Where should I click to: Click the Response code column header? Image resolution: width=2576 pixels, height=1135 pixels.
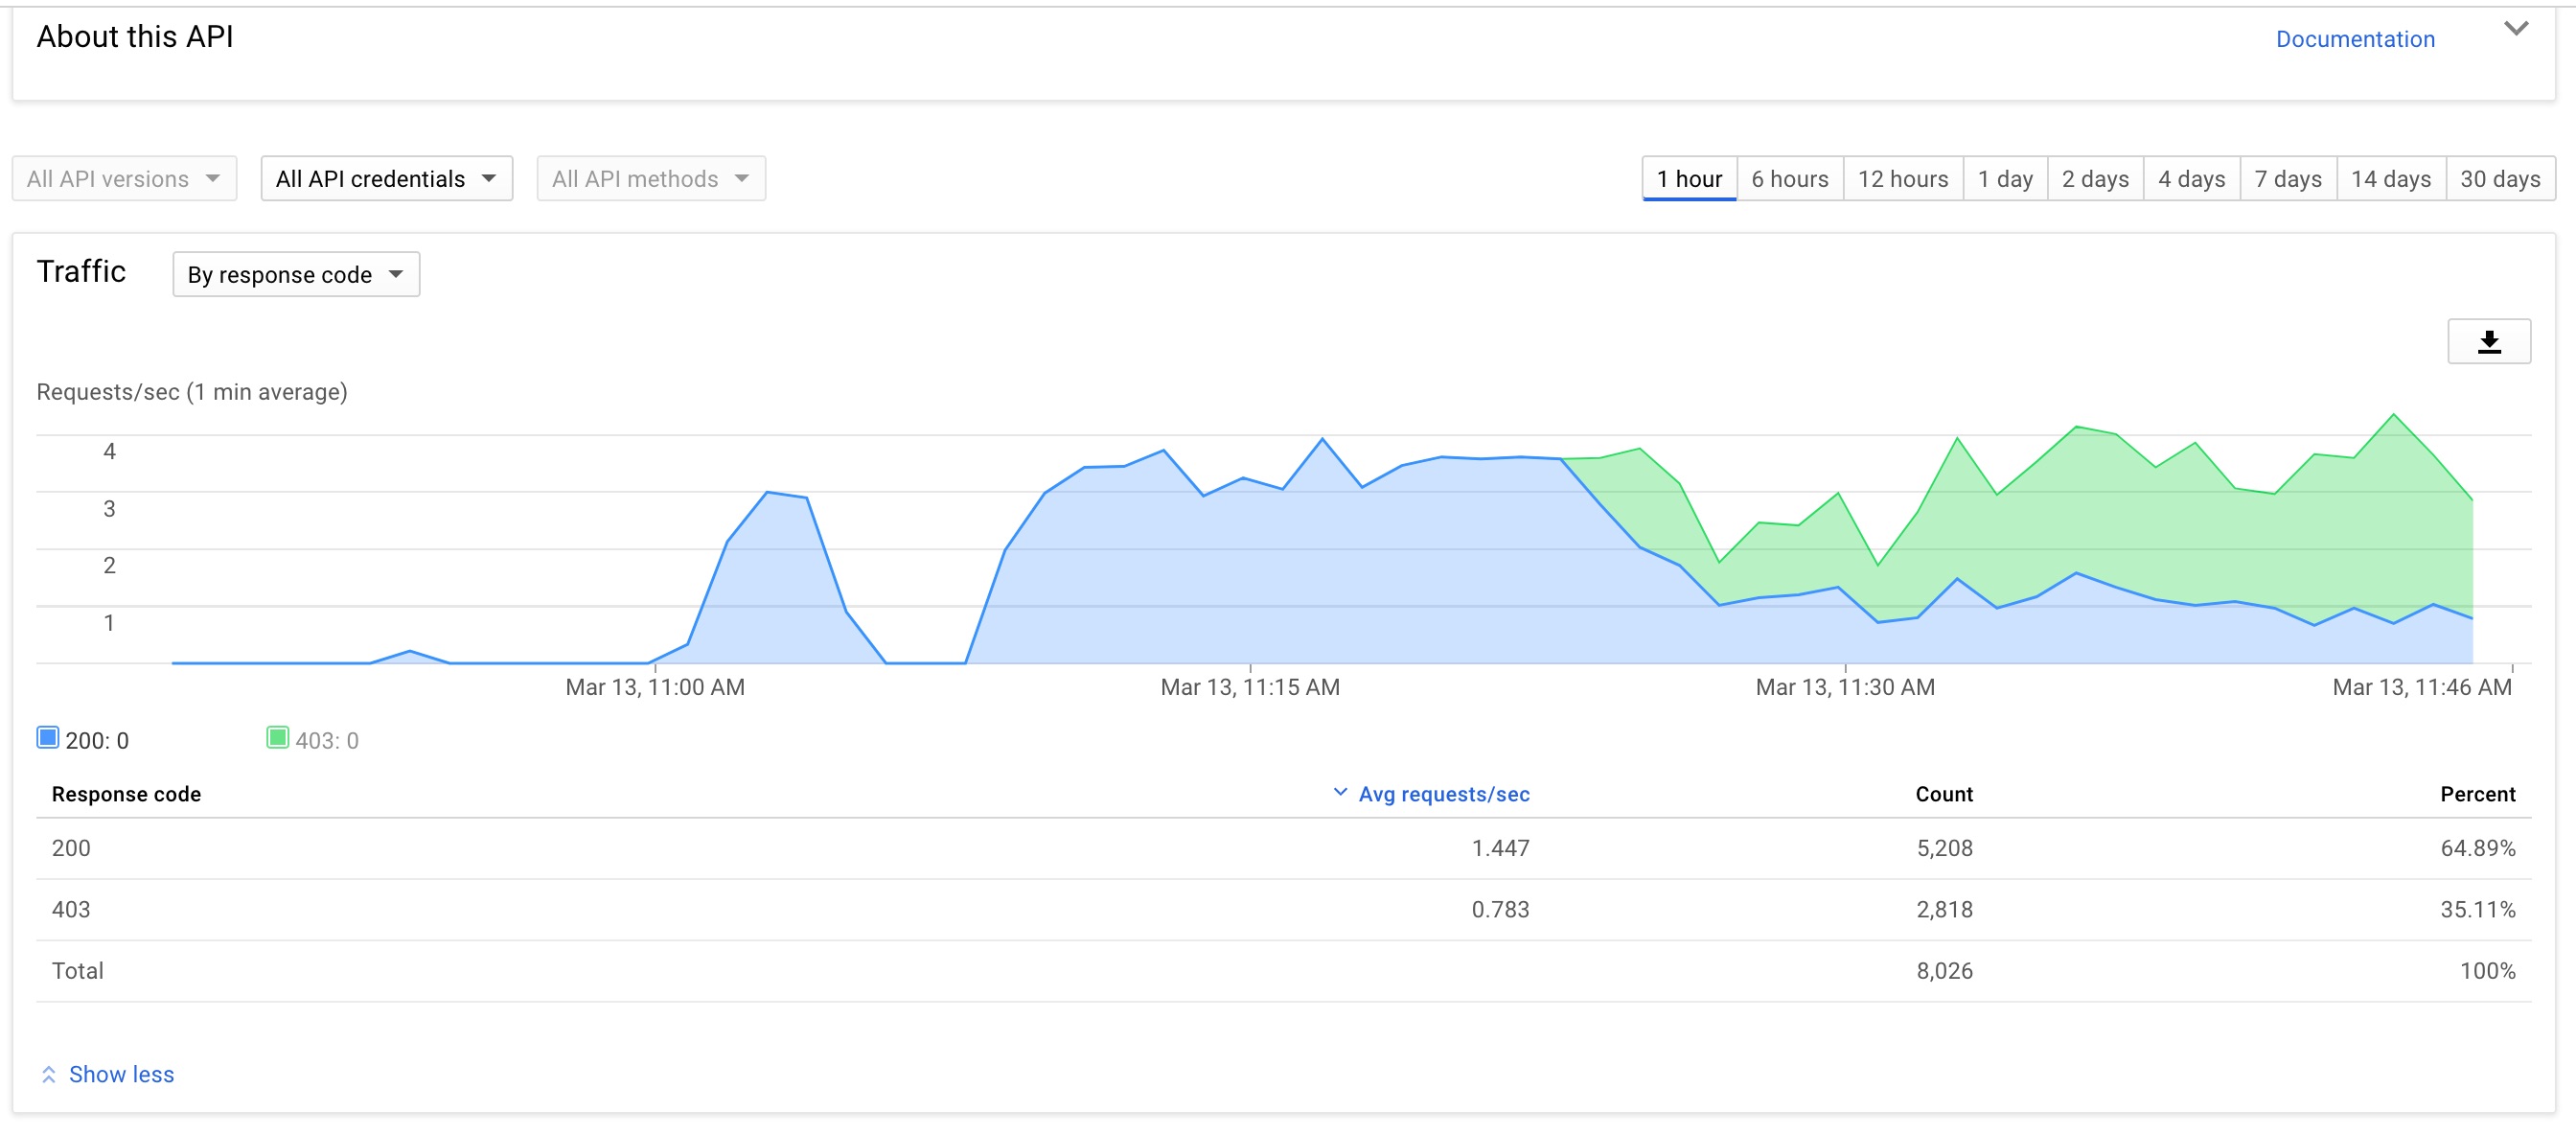point(126,794)
